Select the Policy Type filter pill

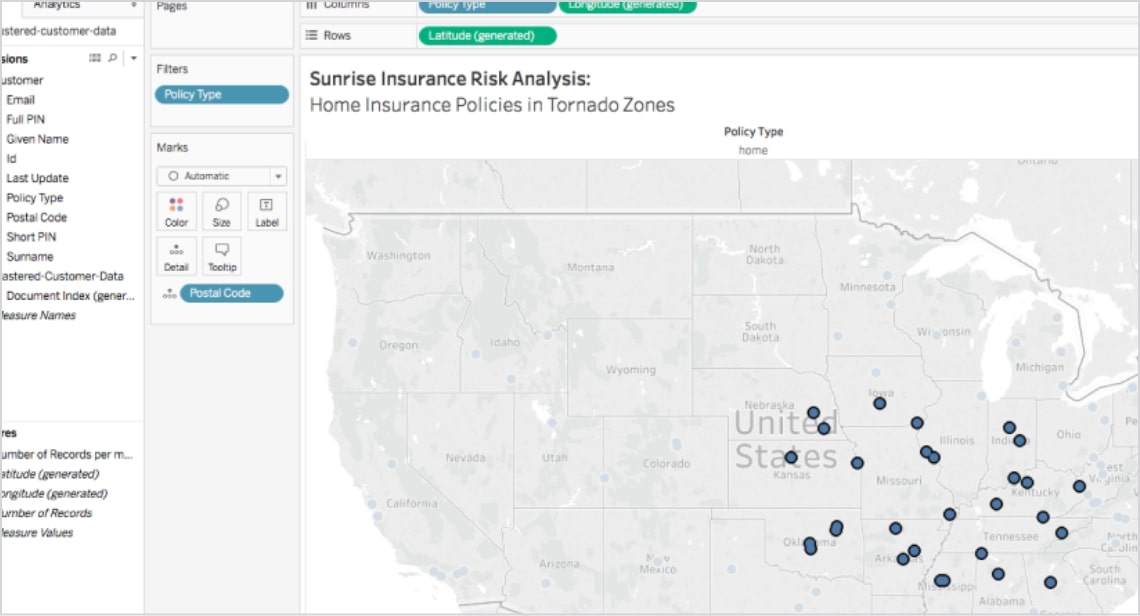[221, 95]
